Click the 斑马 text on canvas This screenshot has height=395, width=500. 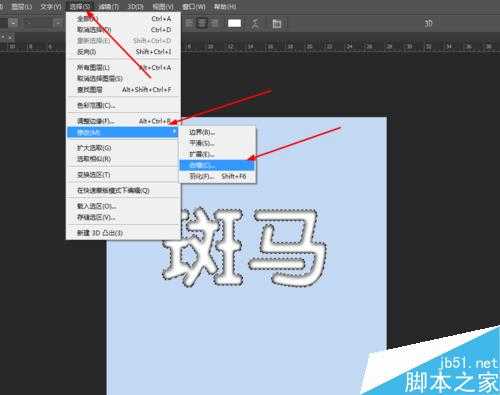(x=244, y=247)
